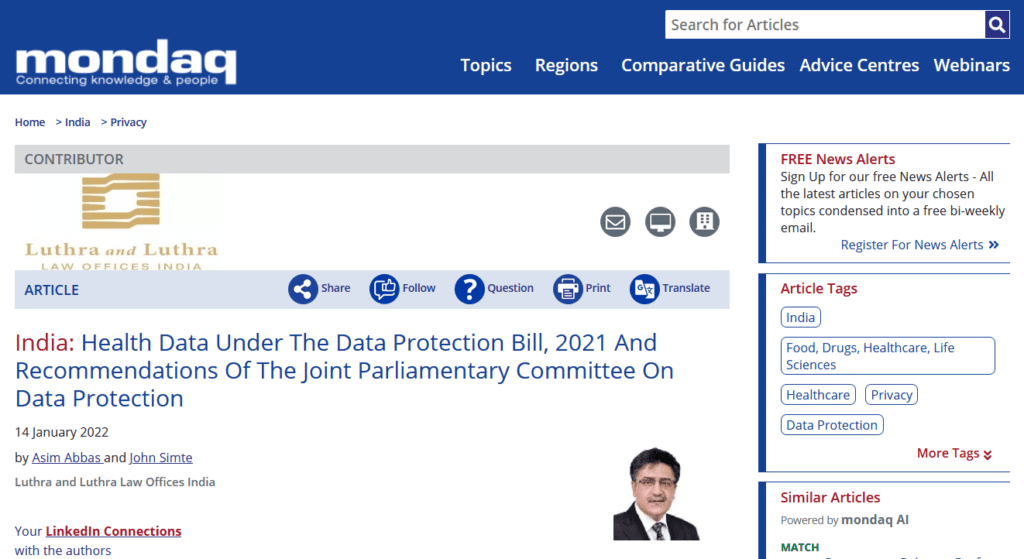Click the building firm profile icon
The height and width of the screenshot is (559, 1024).
click(704, 222)
